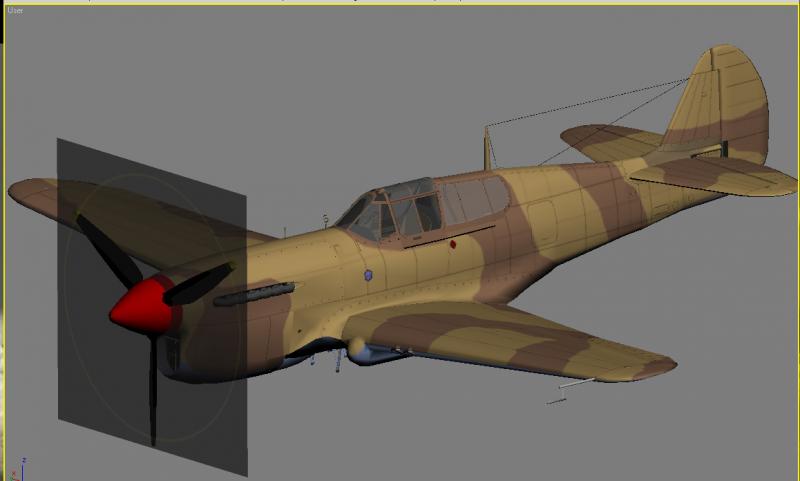Select the landing gear fairing under the wing
The width and height of the screenshot is (800, 481).
coord(375,351)
